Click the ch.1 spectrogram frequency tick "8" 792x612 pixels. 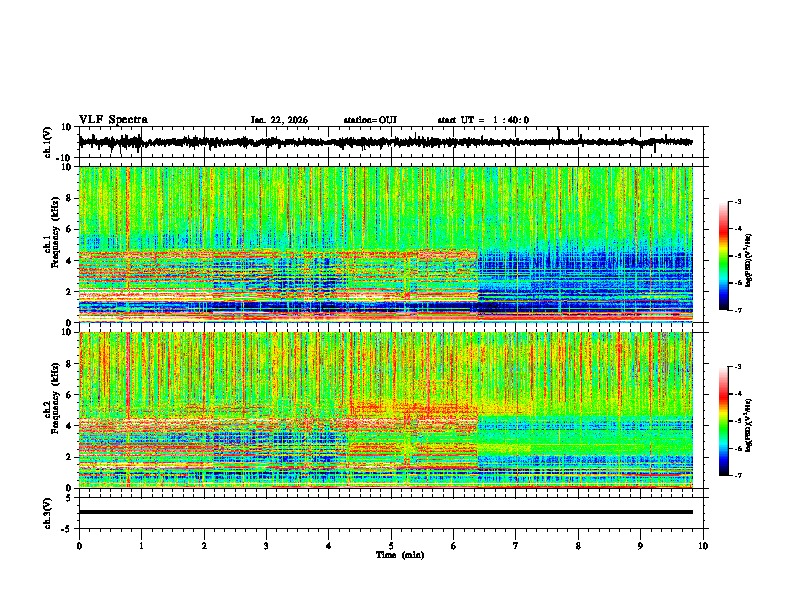(x=70, y=198)
